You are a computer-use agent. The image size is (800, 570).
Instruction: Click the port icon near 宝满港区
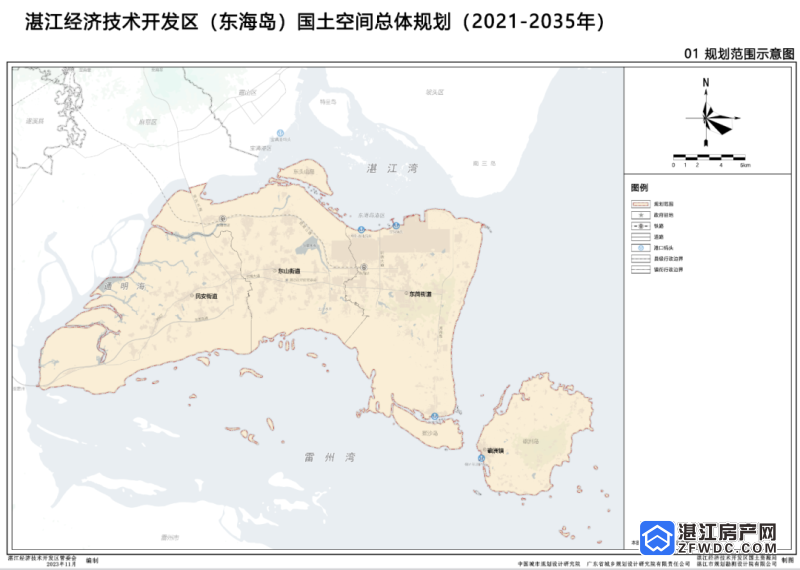[x=280, y=134]
